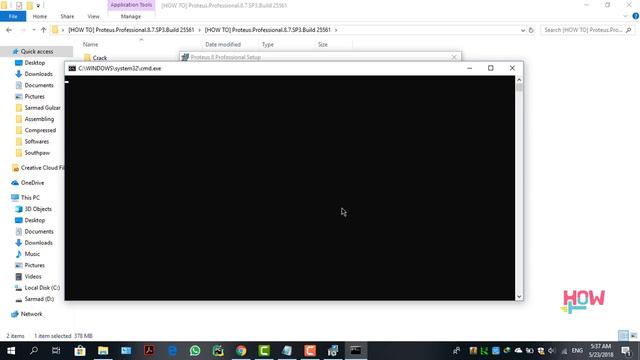Open the Sarmad Gulzar folder
The height and width of the screenshot is (360, 640).
[x=42, y=108]
